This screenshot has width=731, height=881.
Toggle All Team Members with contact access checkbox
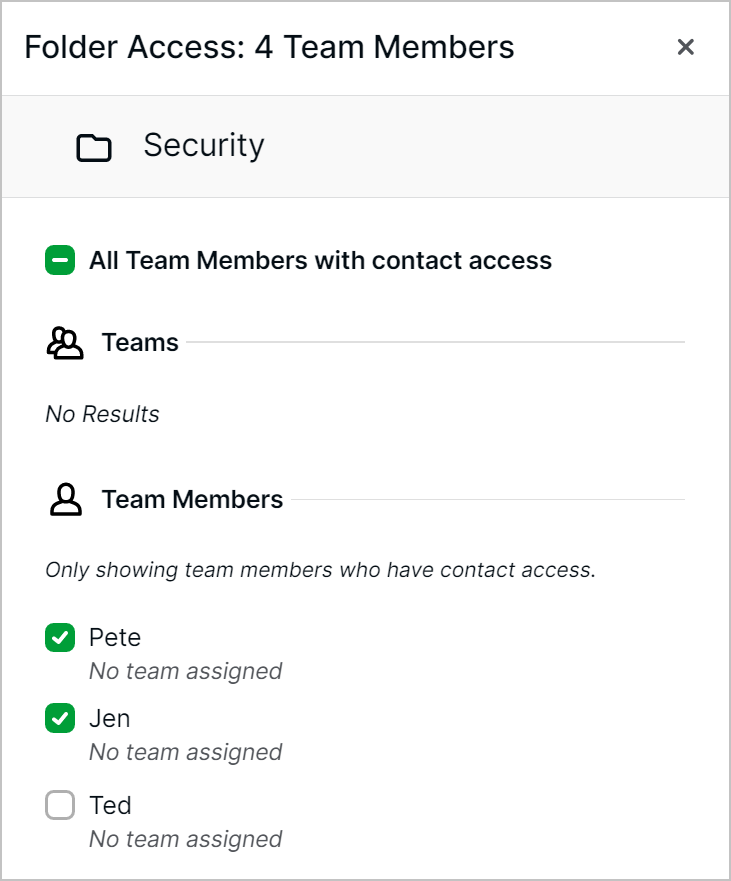click(x=60, y=261)
